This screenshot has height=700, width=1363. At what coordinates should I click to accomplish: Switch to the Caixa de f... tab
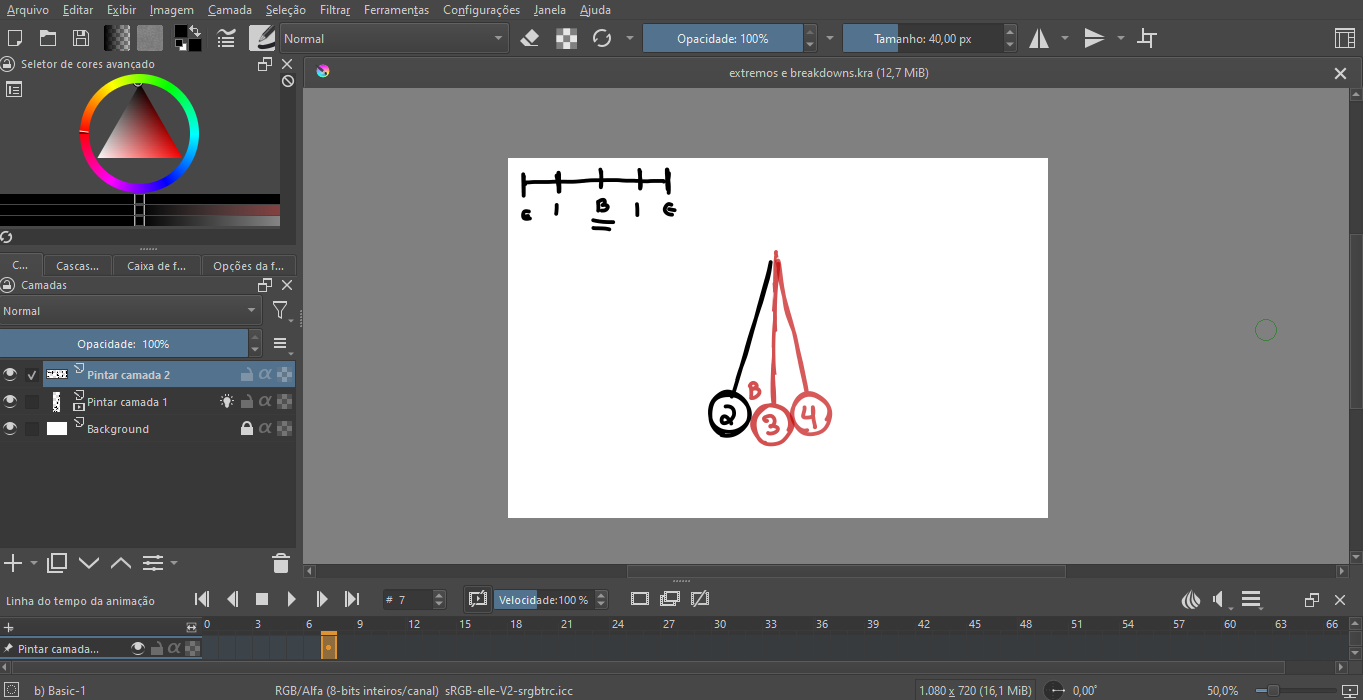[157, 266]
